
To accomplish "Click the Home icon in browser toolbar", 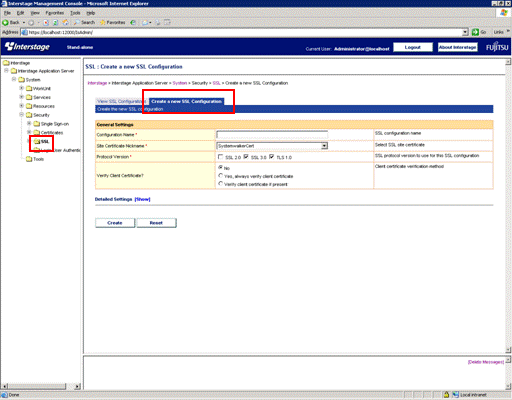I will tap(65, 23).
